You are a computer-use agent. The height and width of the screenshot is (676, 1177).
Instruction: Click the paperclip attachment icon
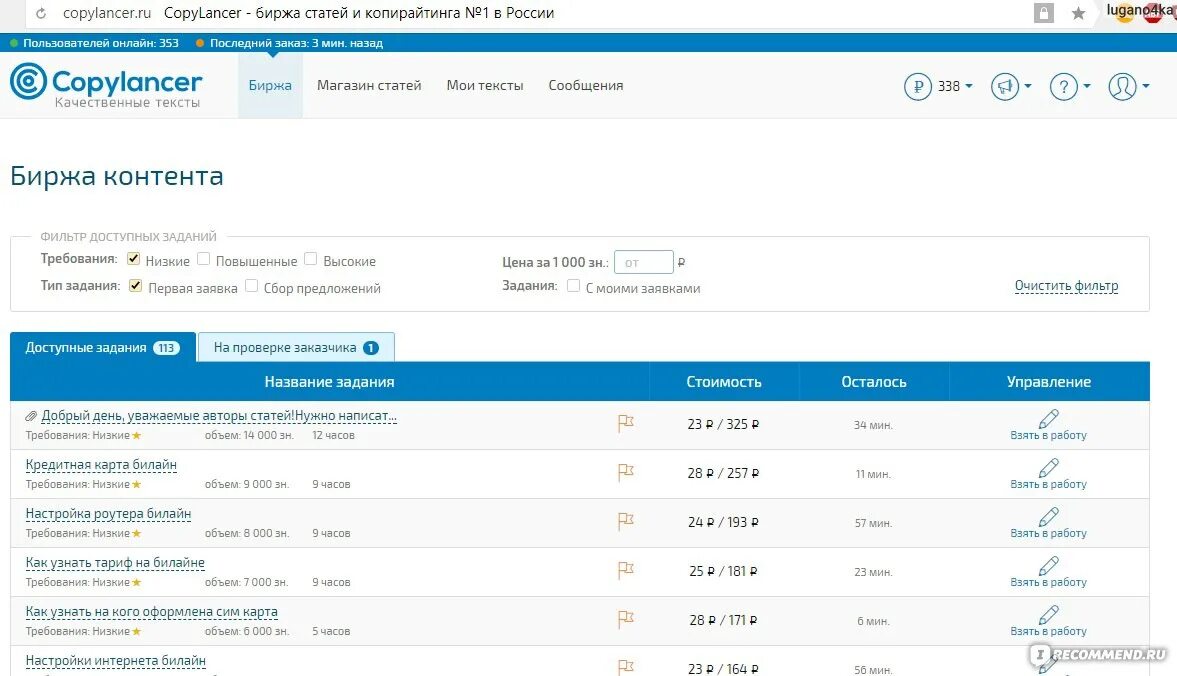pyautogui.click(x=31, y=416)
